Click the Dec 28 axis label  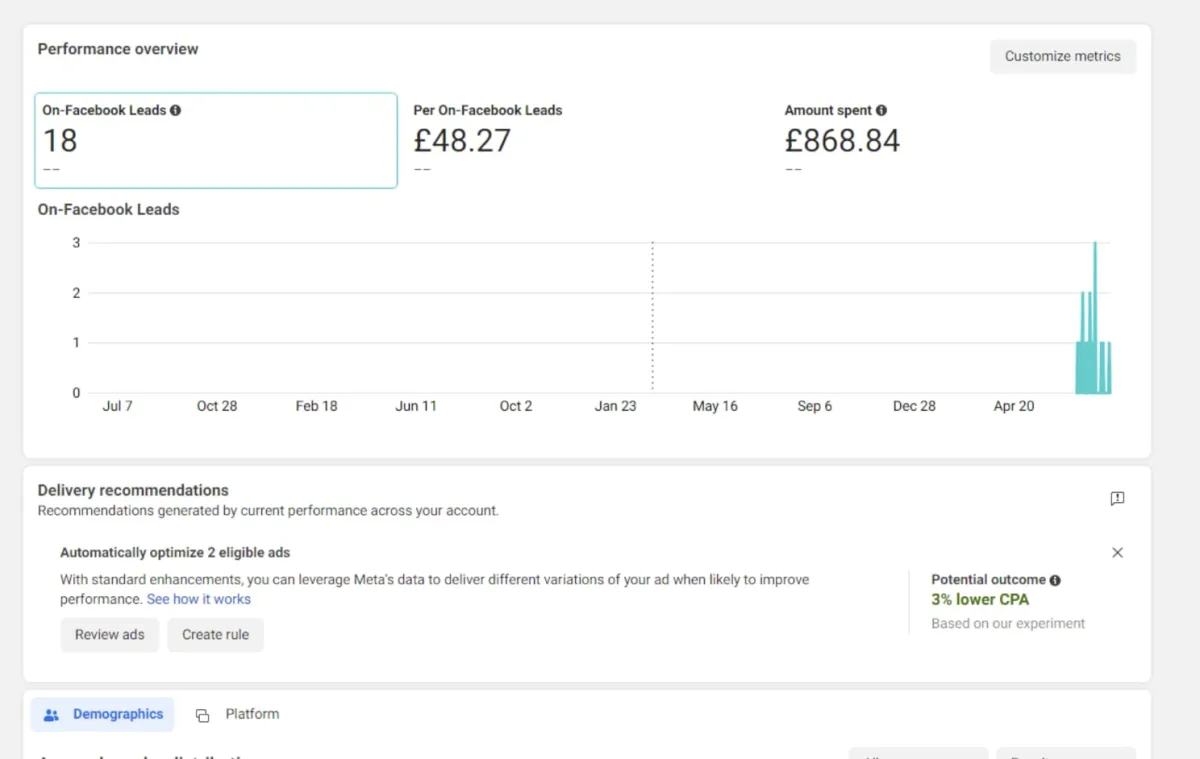[x=914, y=406]
